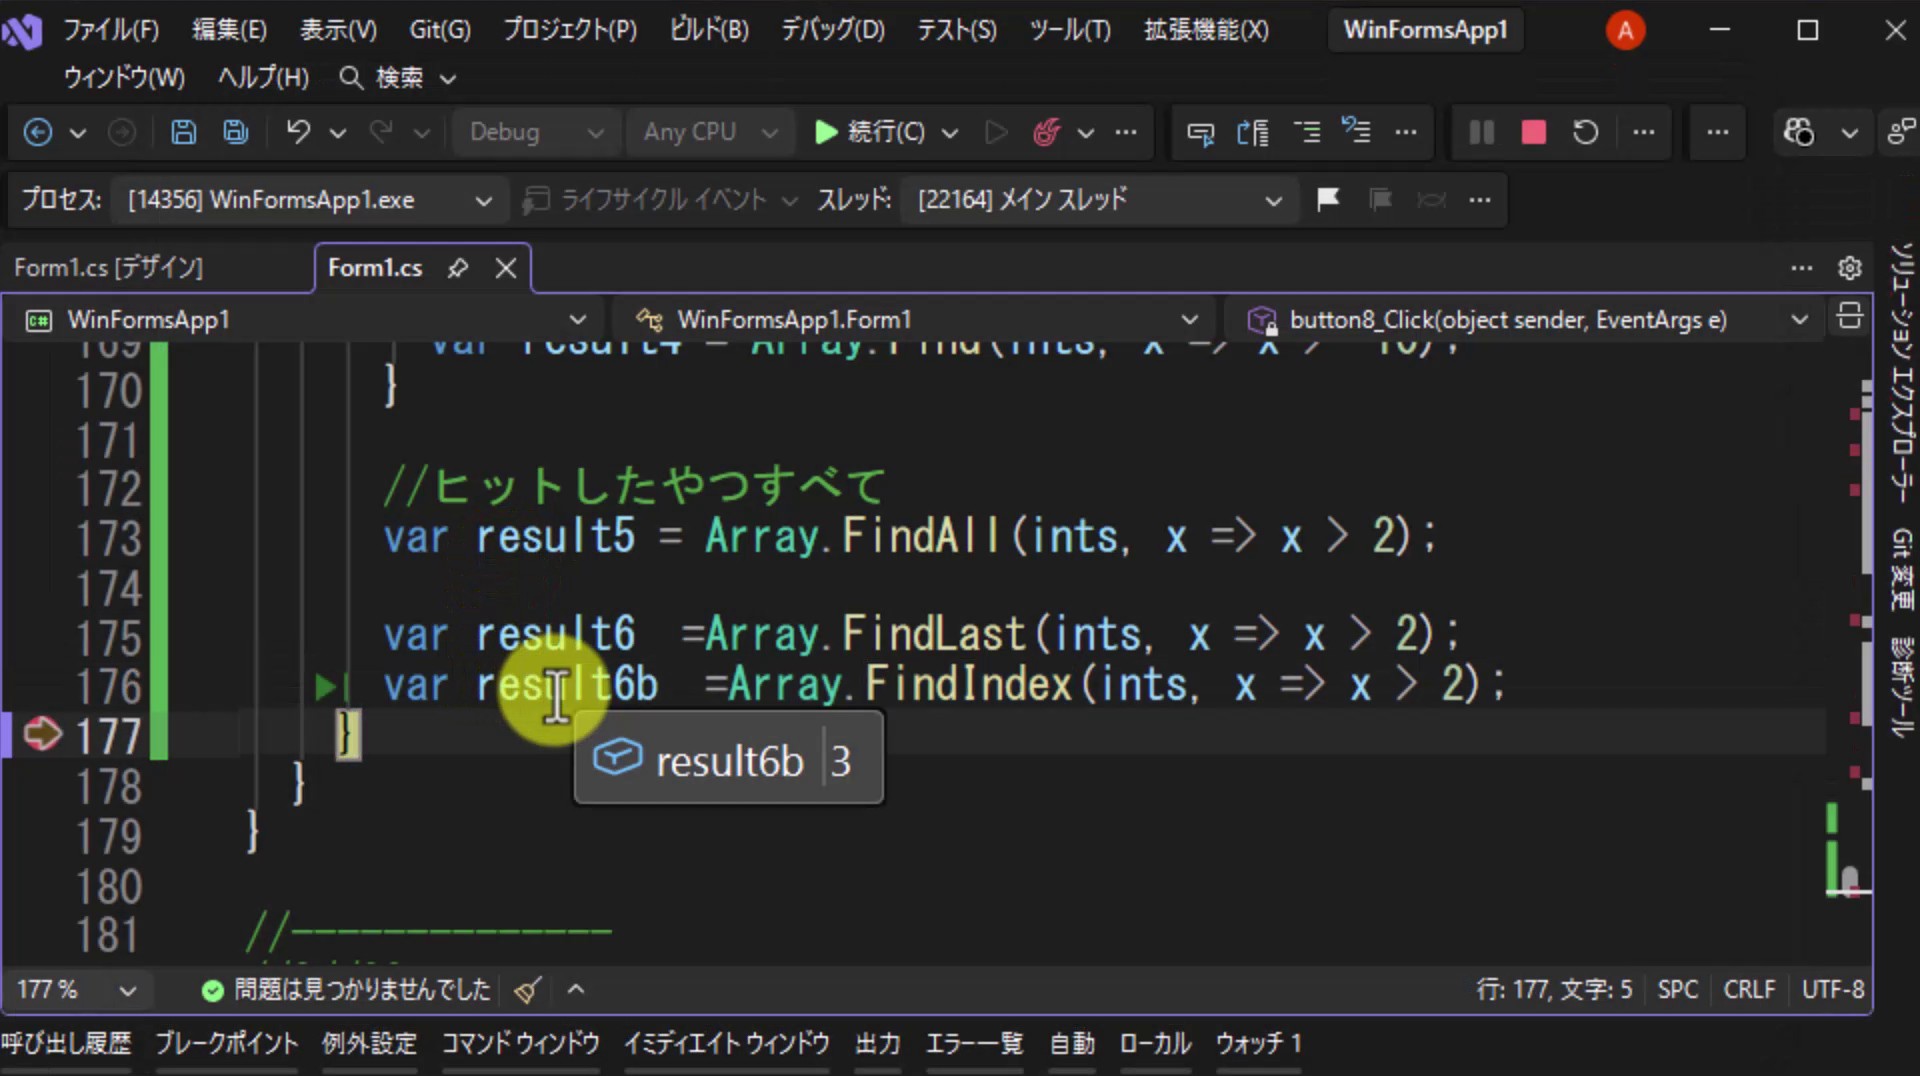Click the Save icon in the toolbar
This screenshot has height=1076, width=1920.
coord(183,132)
